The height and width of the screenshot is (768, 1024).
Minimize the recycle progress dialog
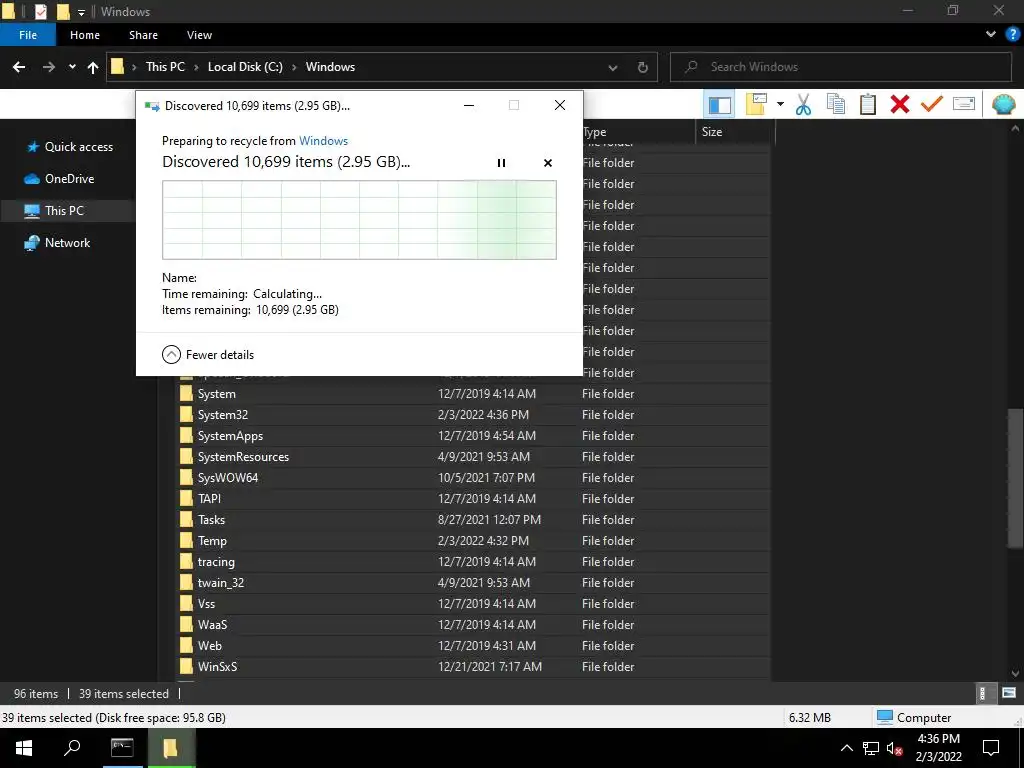469,105
